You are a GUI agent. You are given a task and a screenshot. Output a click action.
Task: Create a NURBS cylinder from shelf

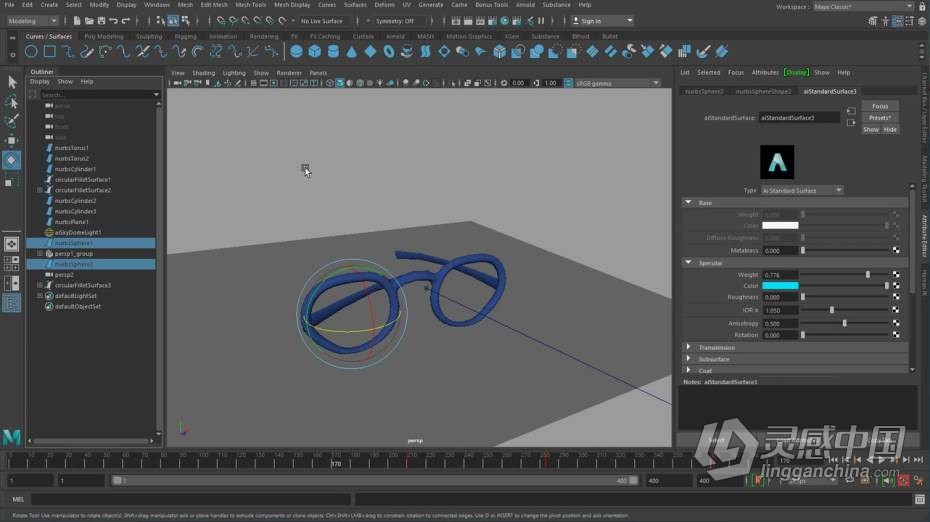pyautogui.click(x=333, y=52)
